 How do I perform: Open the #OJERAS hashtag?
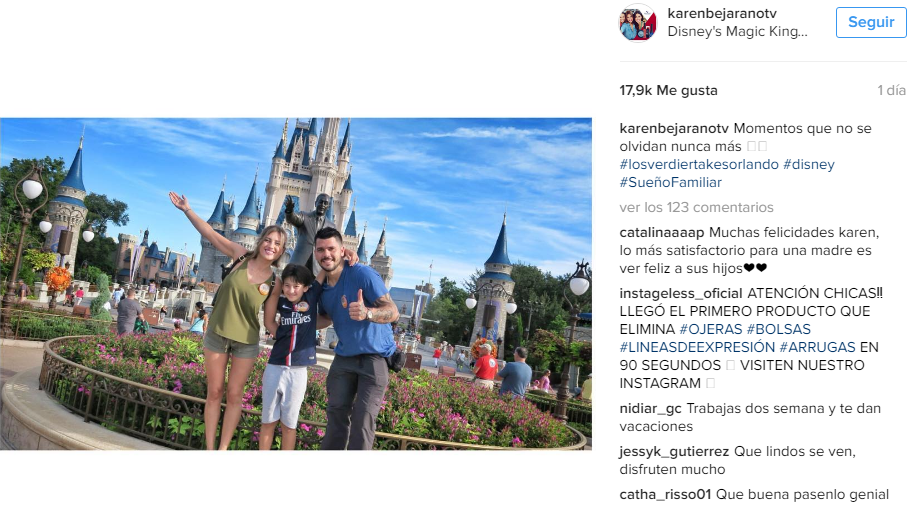710,329
